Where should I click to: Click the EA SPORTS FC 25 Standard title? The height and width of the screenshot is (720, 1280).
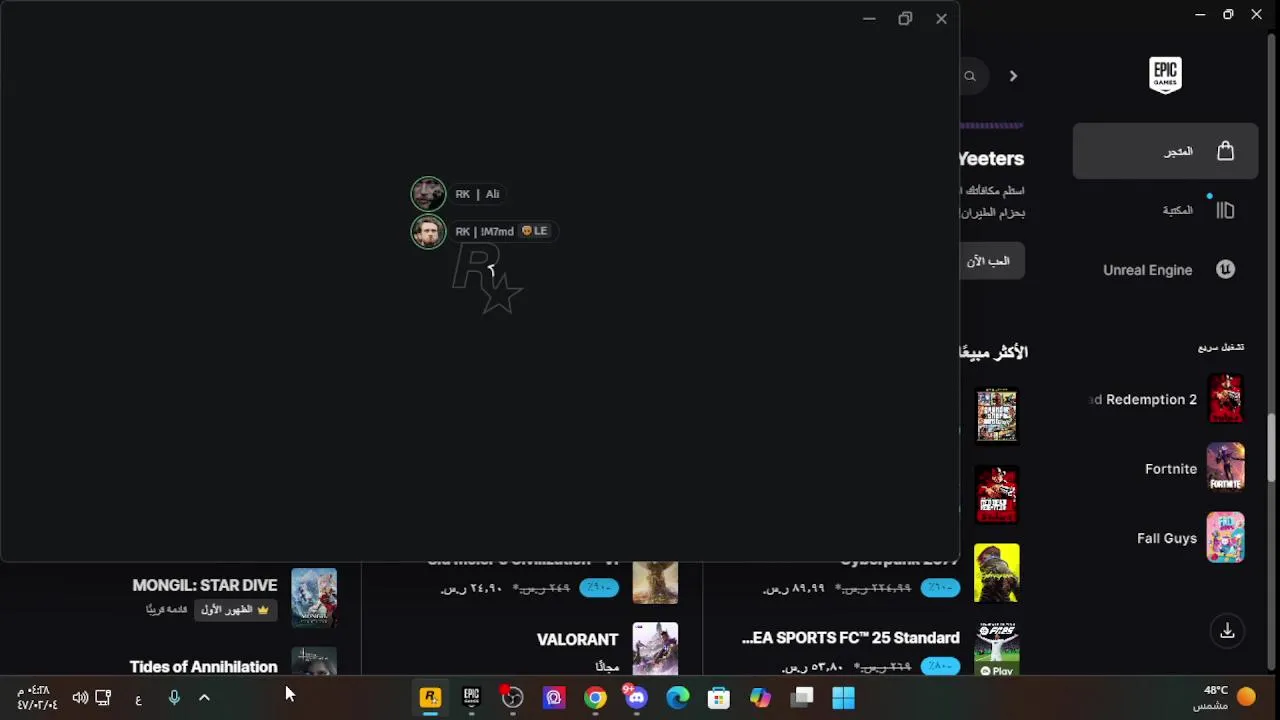pyautogui.click(x=851, y=638)
